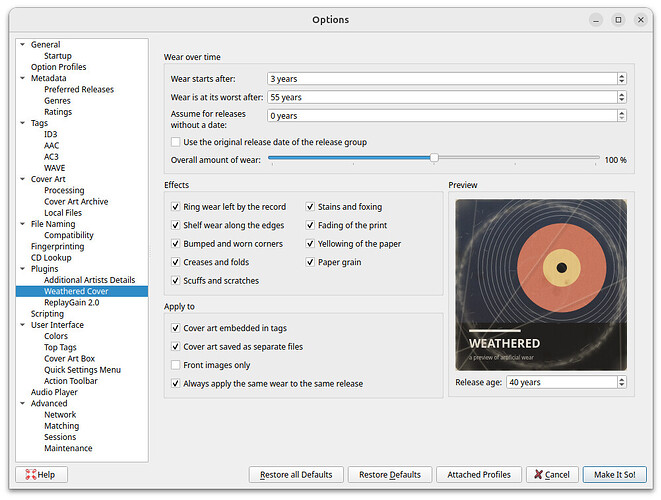Image resolution: width=661 pixels, height=500 pixels.
Task: Open the Maintenance options page
Action: (68, 448)
